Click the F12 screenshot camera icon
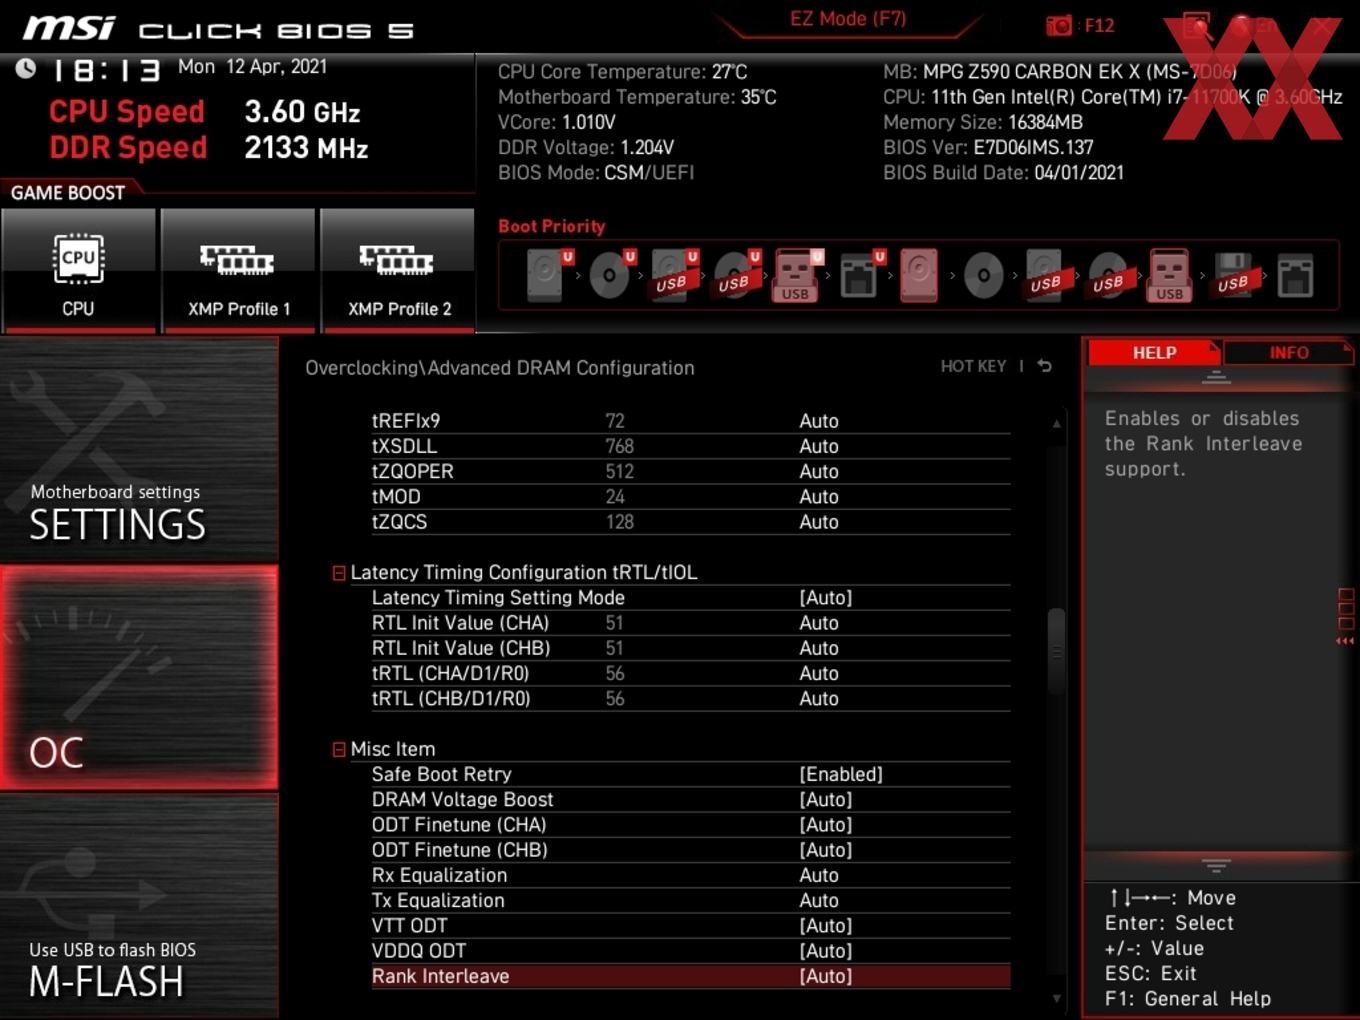The width and height of the screenshot is (1360, 1020). coord(1059,25)
